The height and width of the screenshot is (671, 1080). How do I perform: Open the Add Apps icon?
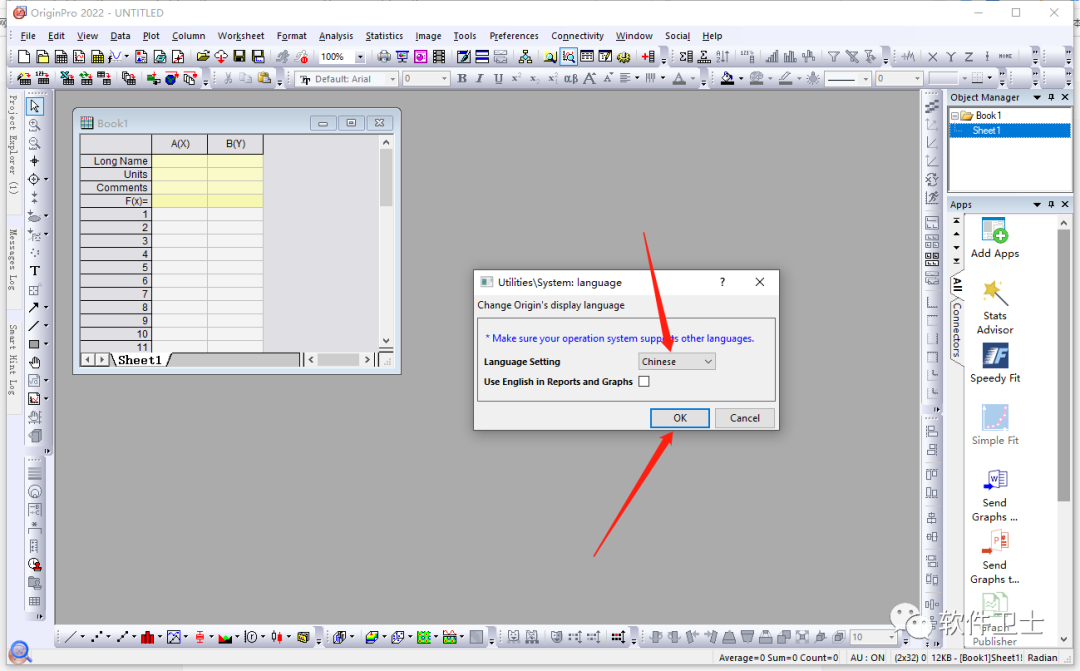pyautogui.click(x=995, y=238)
